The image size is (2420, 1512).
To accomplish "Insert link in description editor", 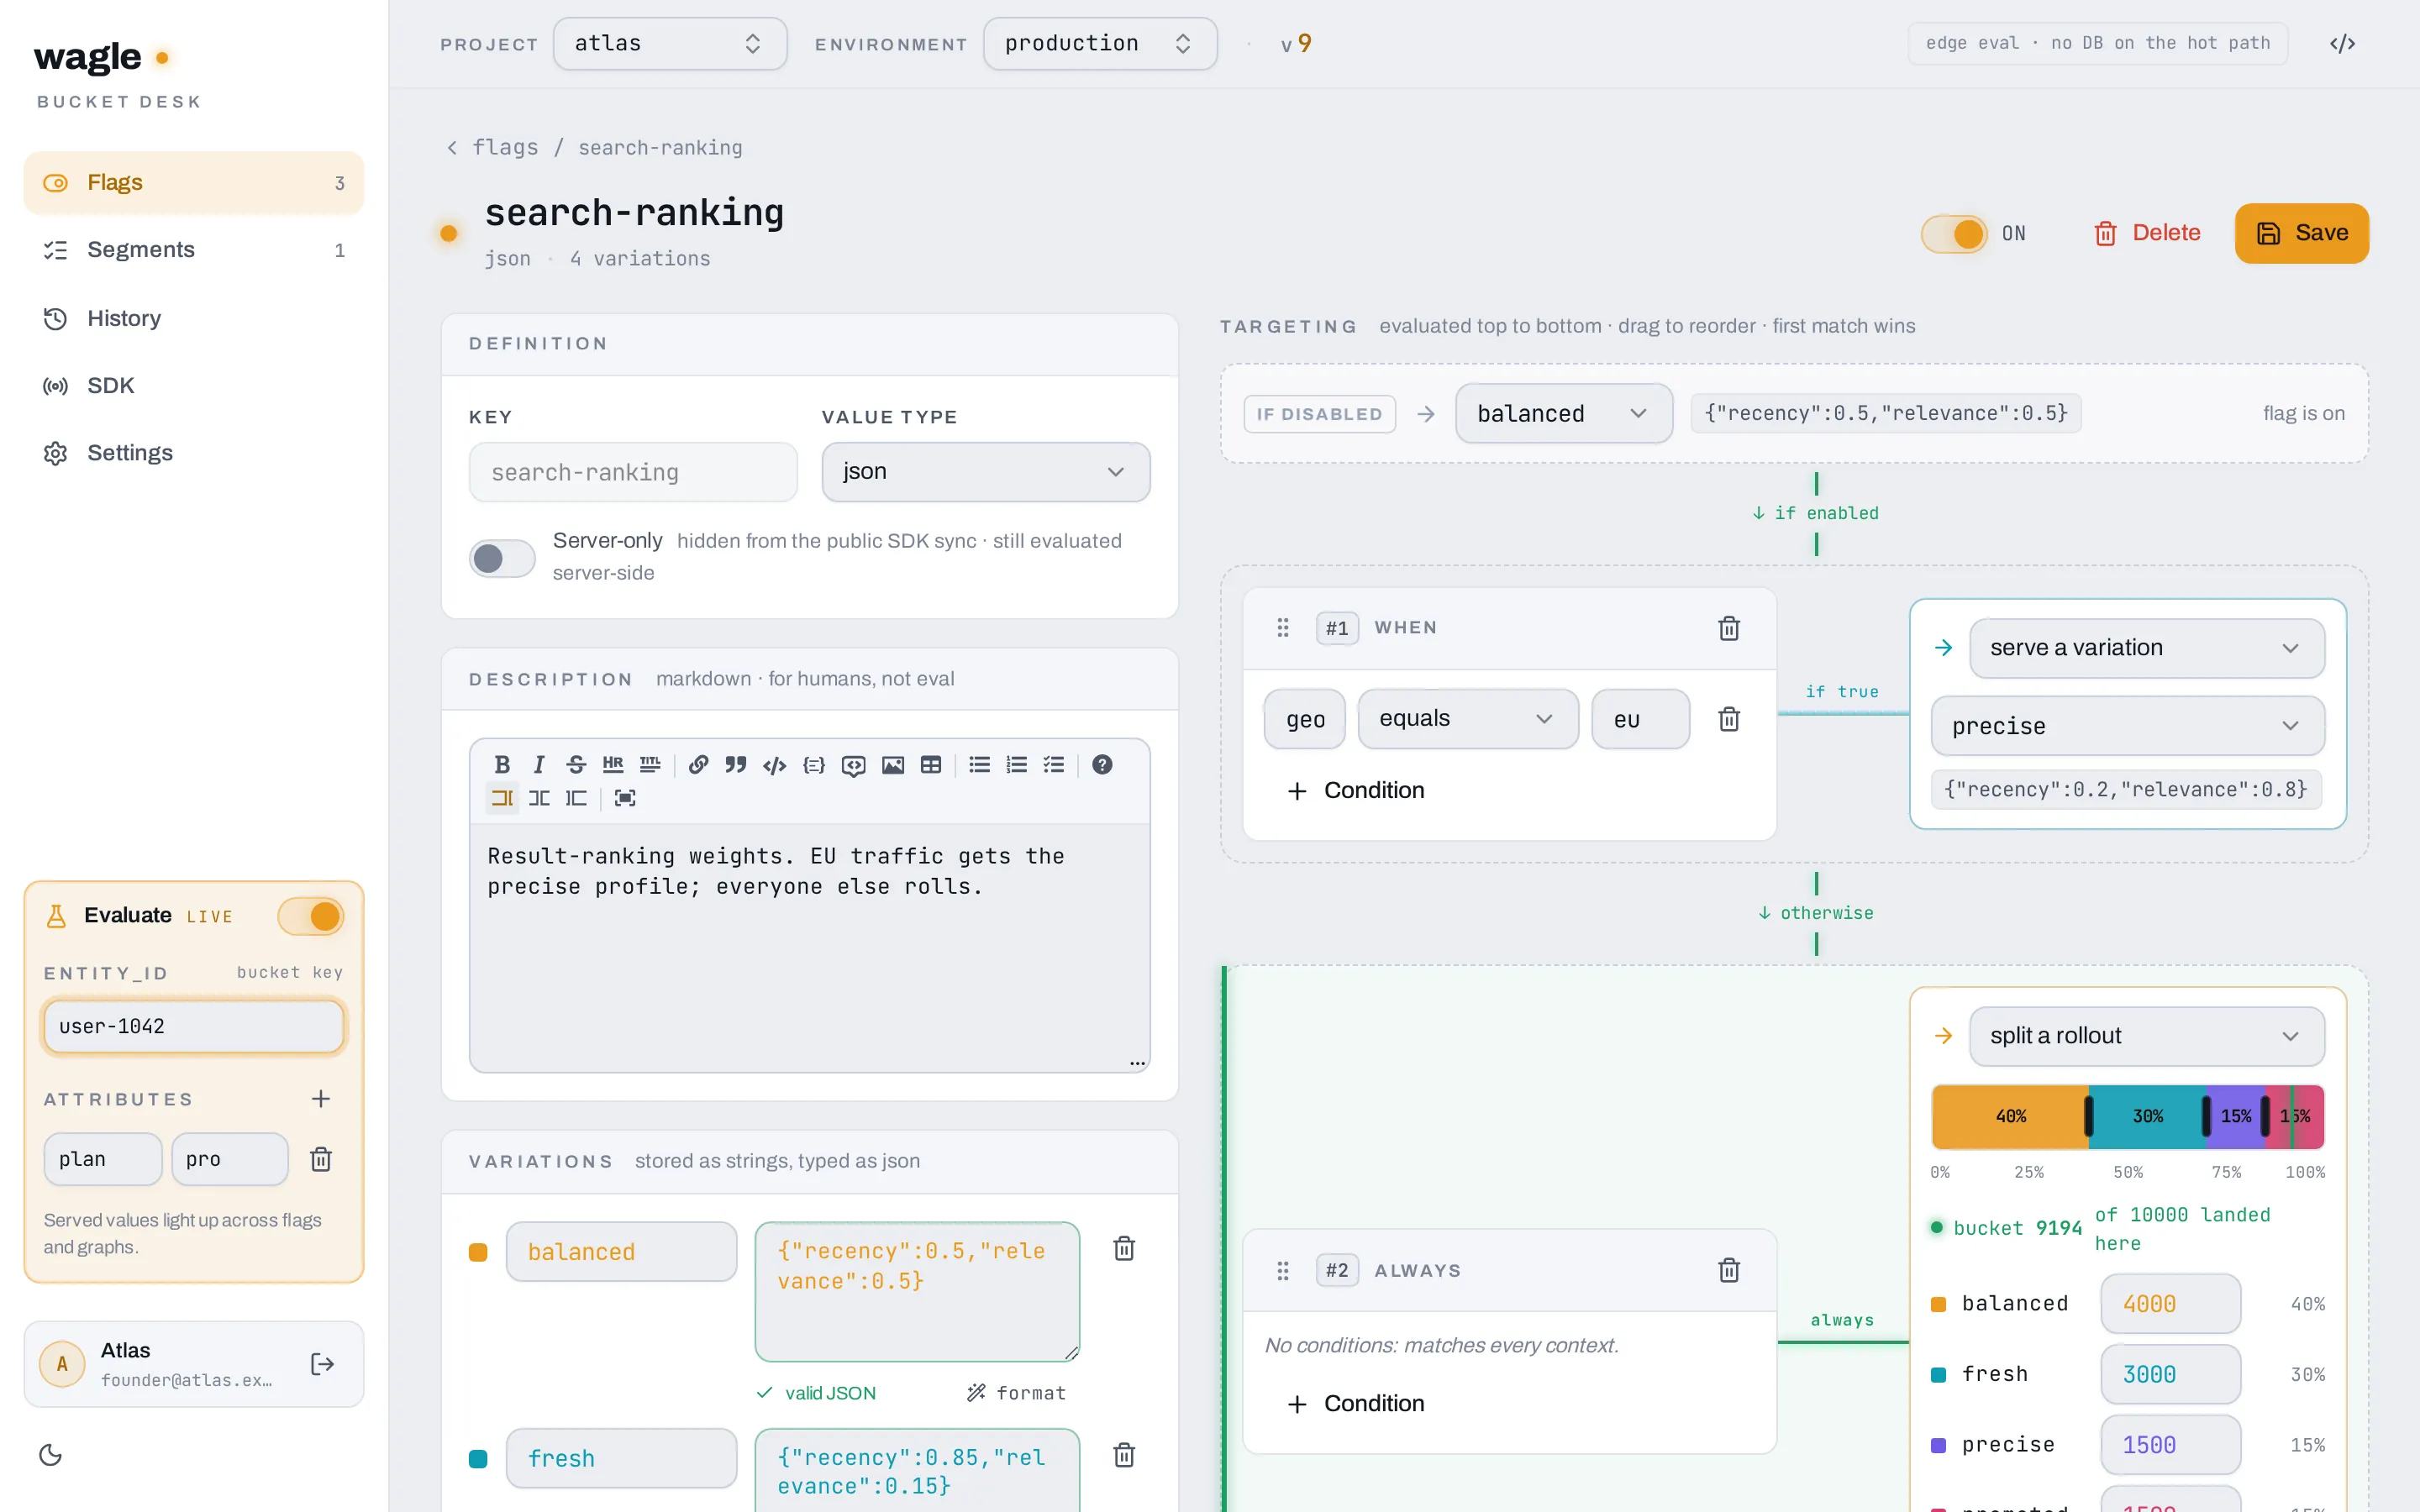I will [699, 765].
